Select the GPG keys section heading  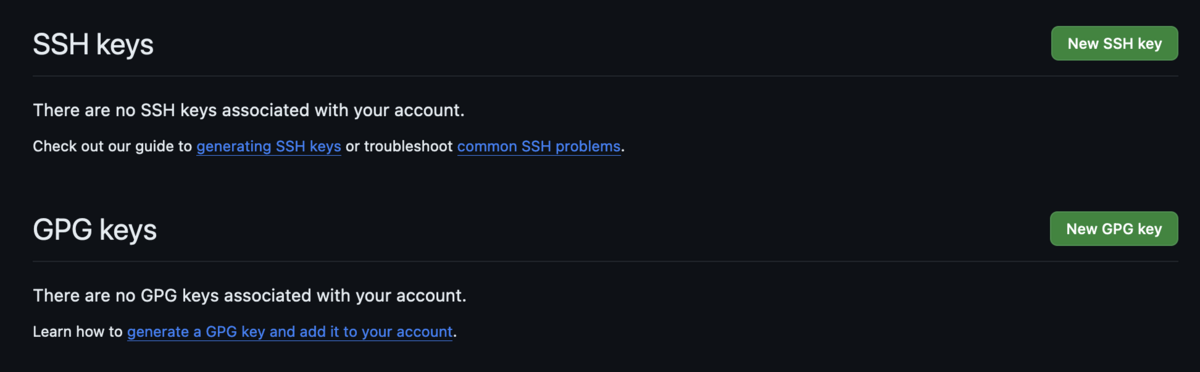coord(95,230)
